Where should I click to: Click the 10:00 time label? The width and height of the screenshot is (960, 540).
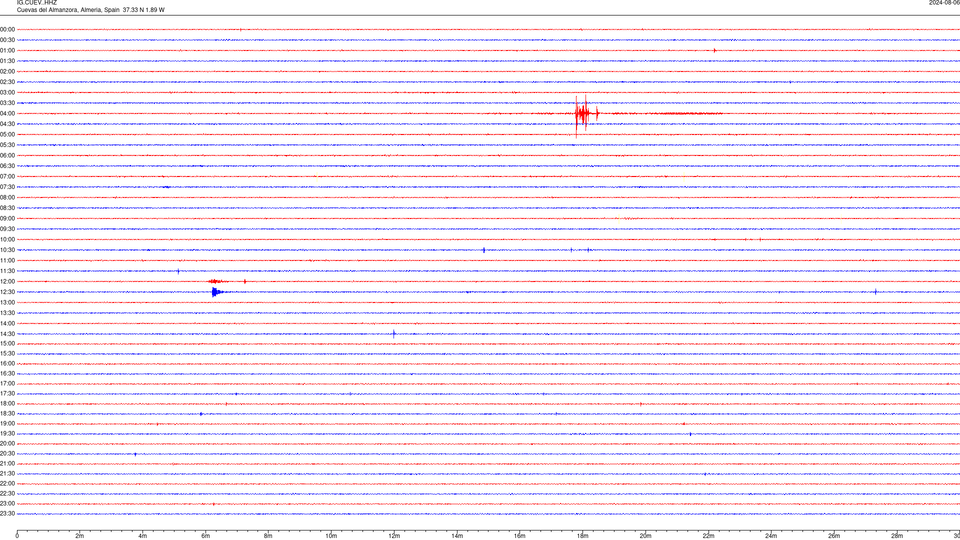(x=7, y=240)
